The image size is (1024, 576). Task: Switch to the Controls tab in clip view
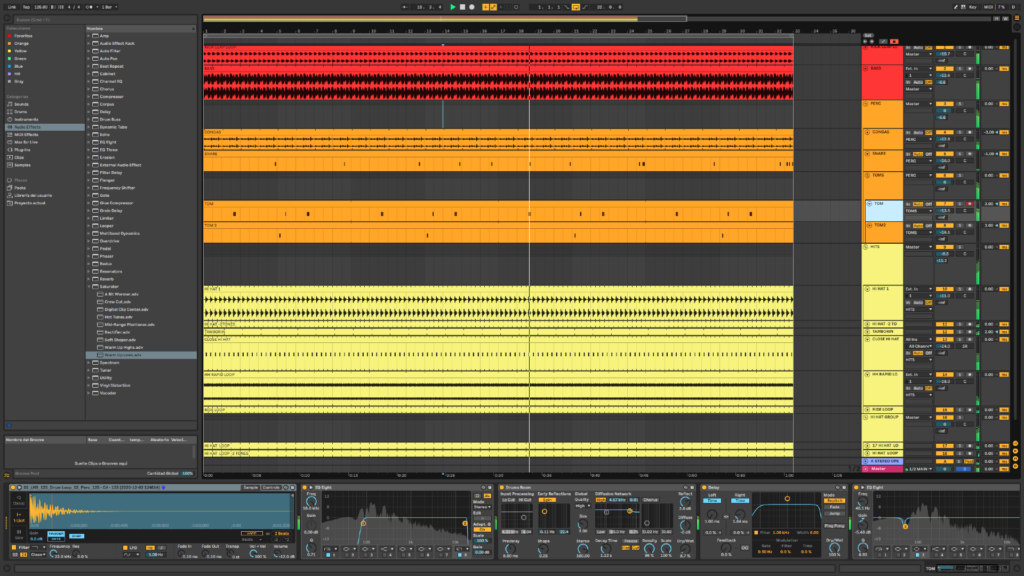[x=271, y=488]
